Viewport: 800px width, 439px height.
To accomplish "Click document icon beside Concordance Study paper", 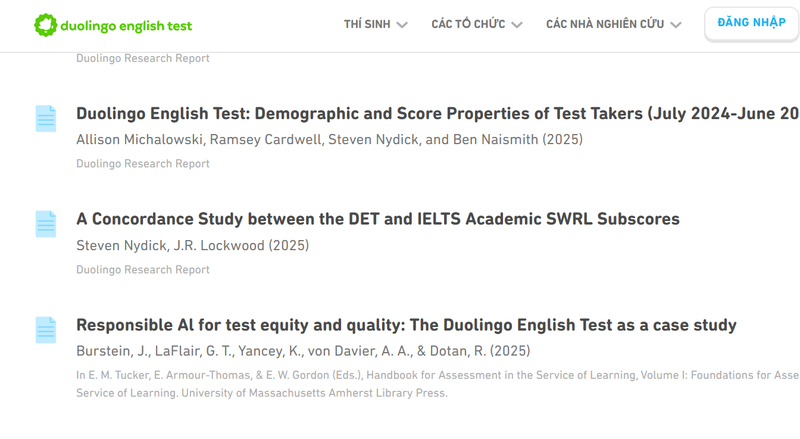I will [x=46, y=224].
